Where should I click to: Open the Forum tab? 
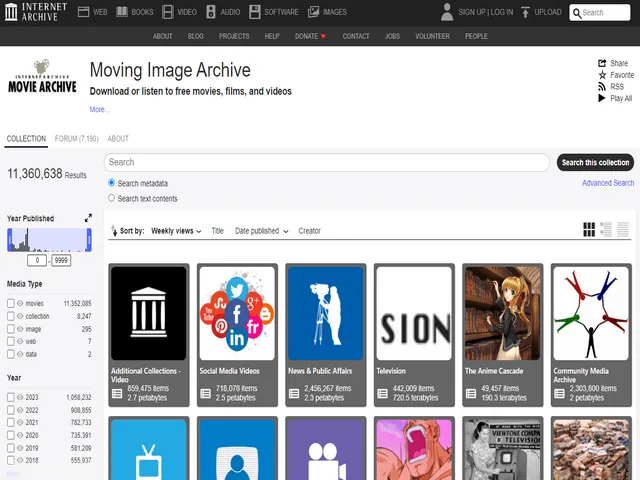coord(76,139)
